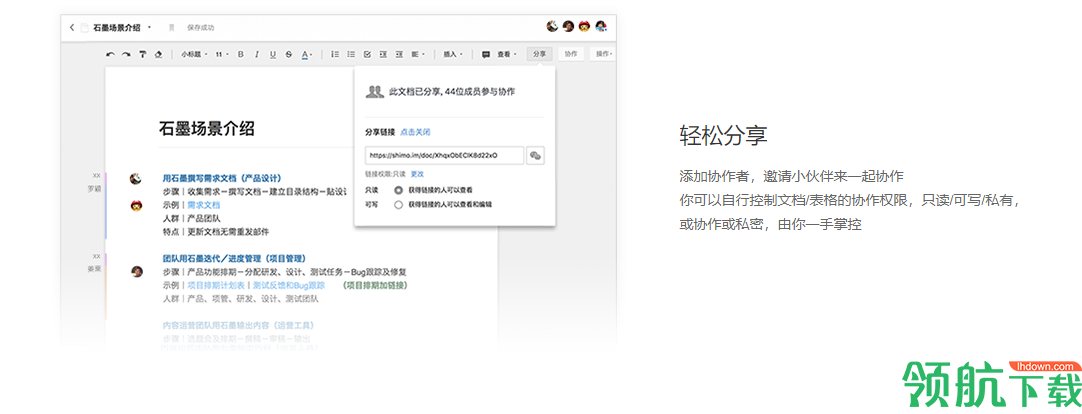This screenshot has width=1082, height=414.
Task: Click the fourth collaborator avatar in header
Action: [601, 26]
